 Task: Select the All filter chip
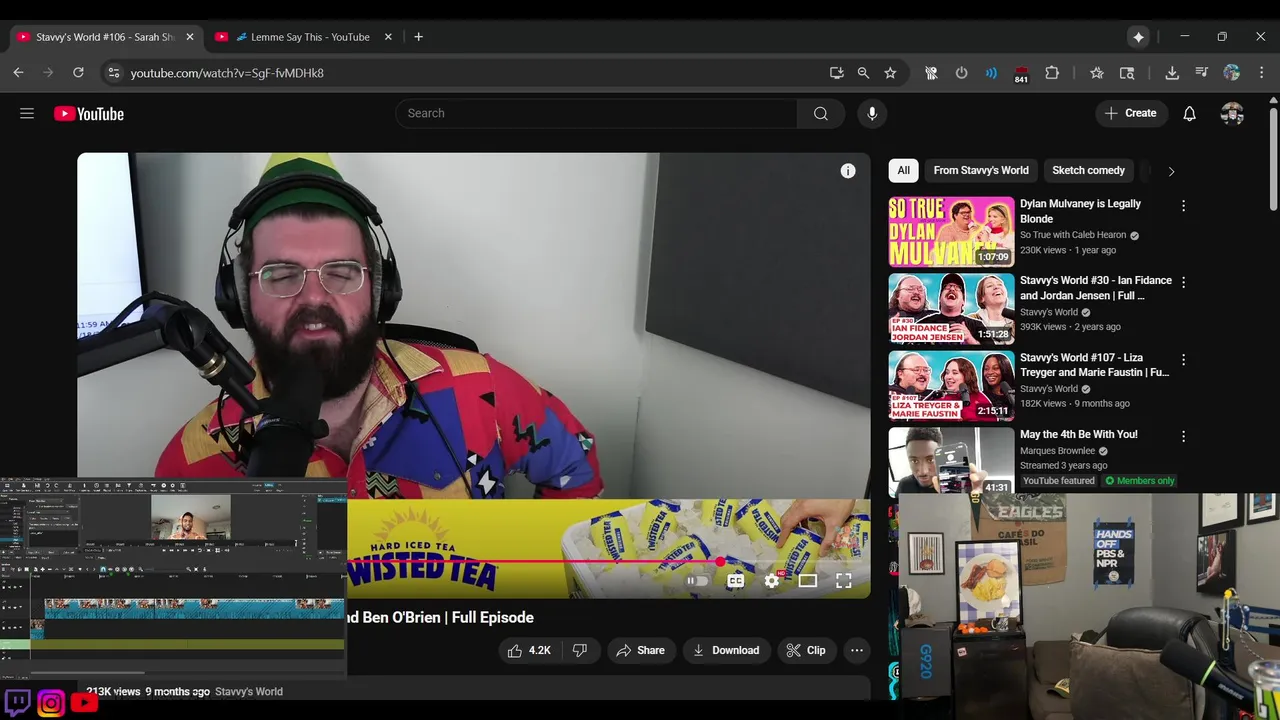[x=903, y=171]
